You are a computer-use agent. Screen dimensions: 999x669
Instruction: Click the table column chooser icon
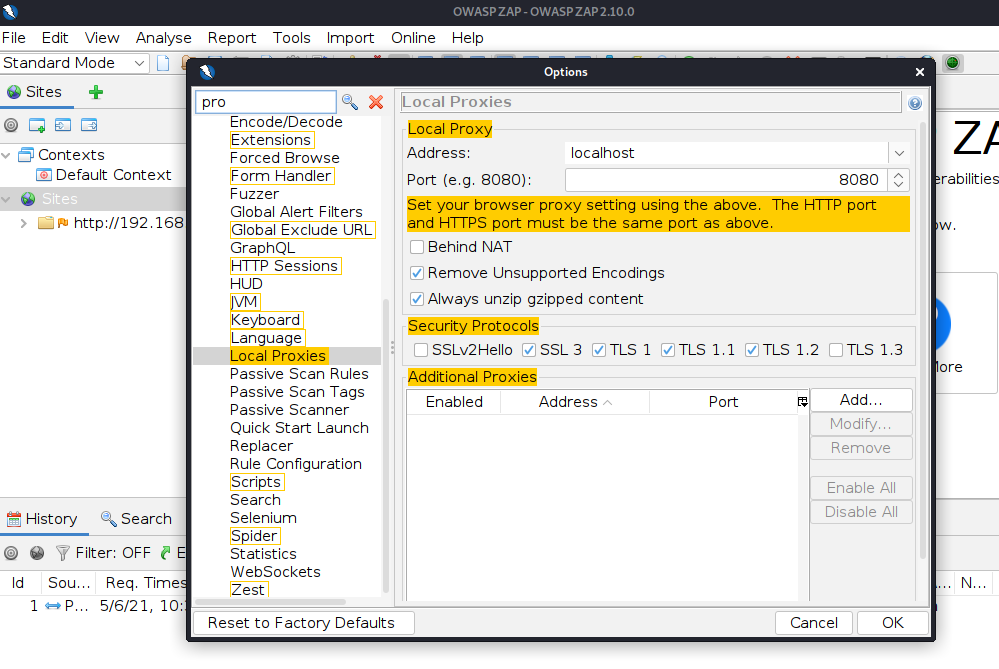point(803,401)
